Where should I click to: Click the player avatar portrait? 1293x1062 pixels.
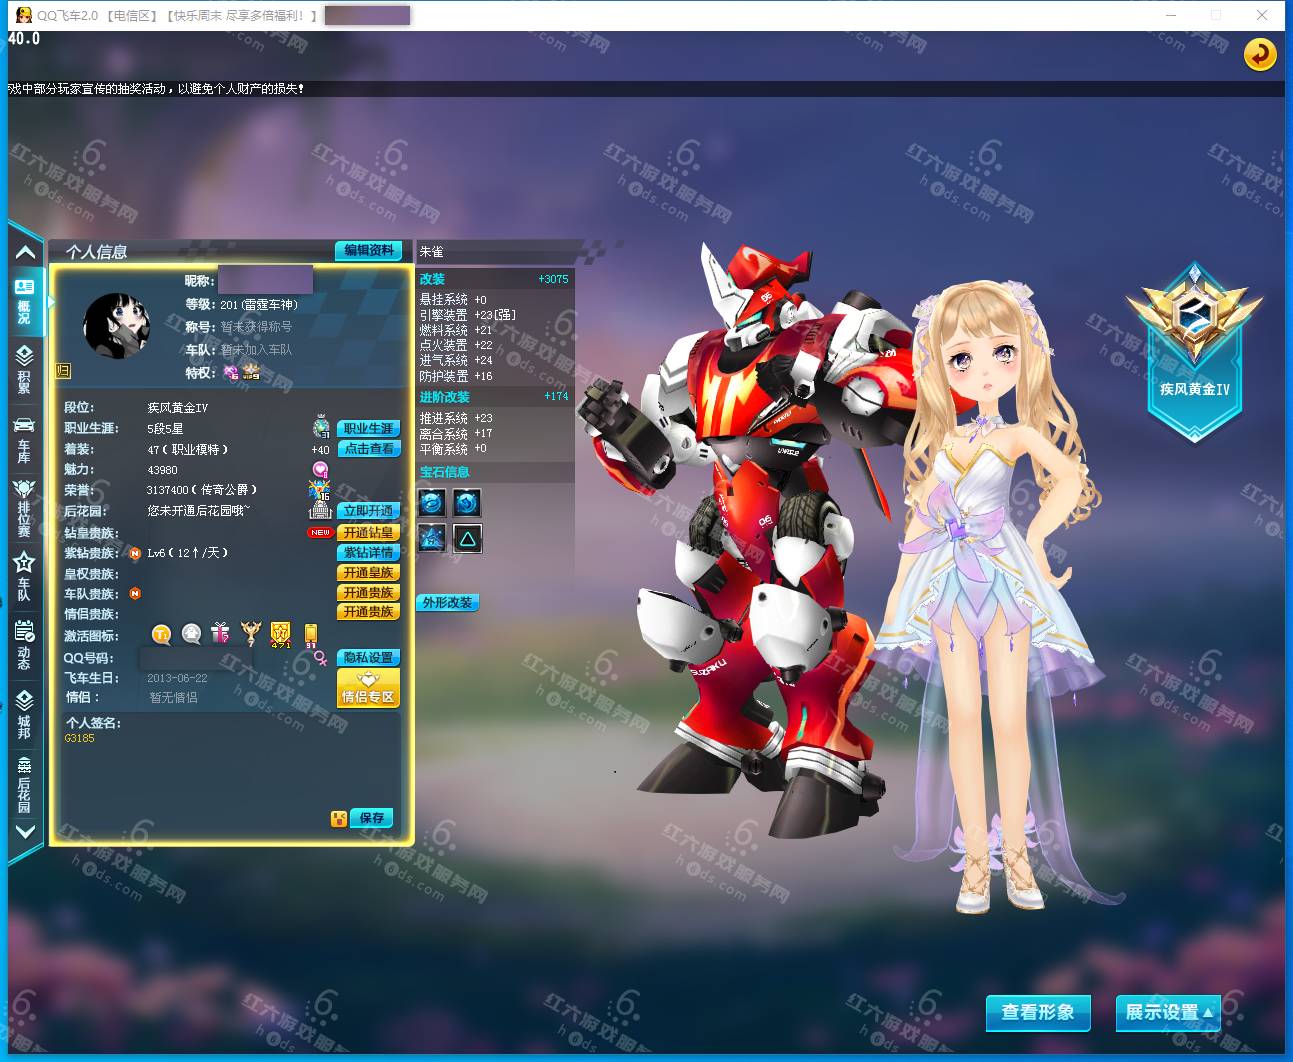116,326
